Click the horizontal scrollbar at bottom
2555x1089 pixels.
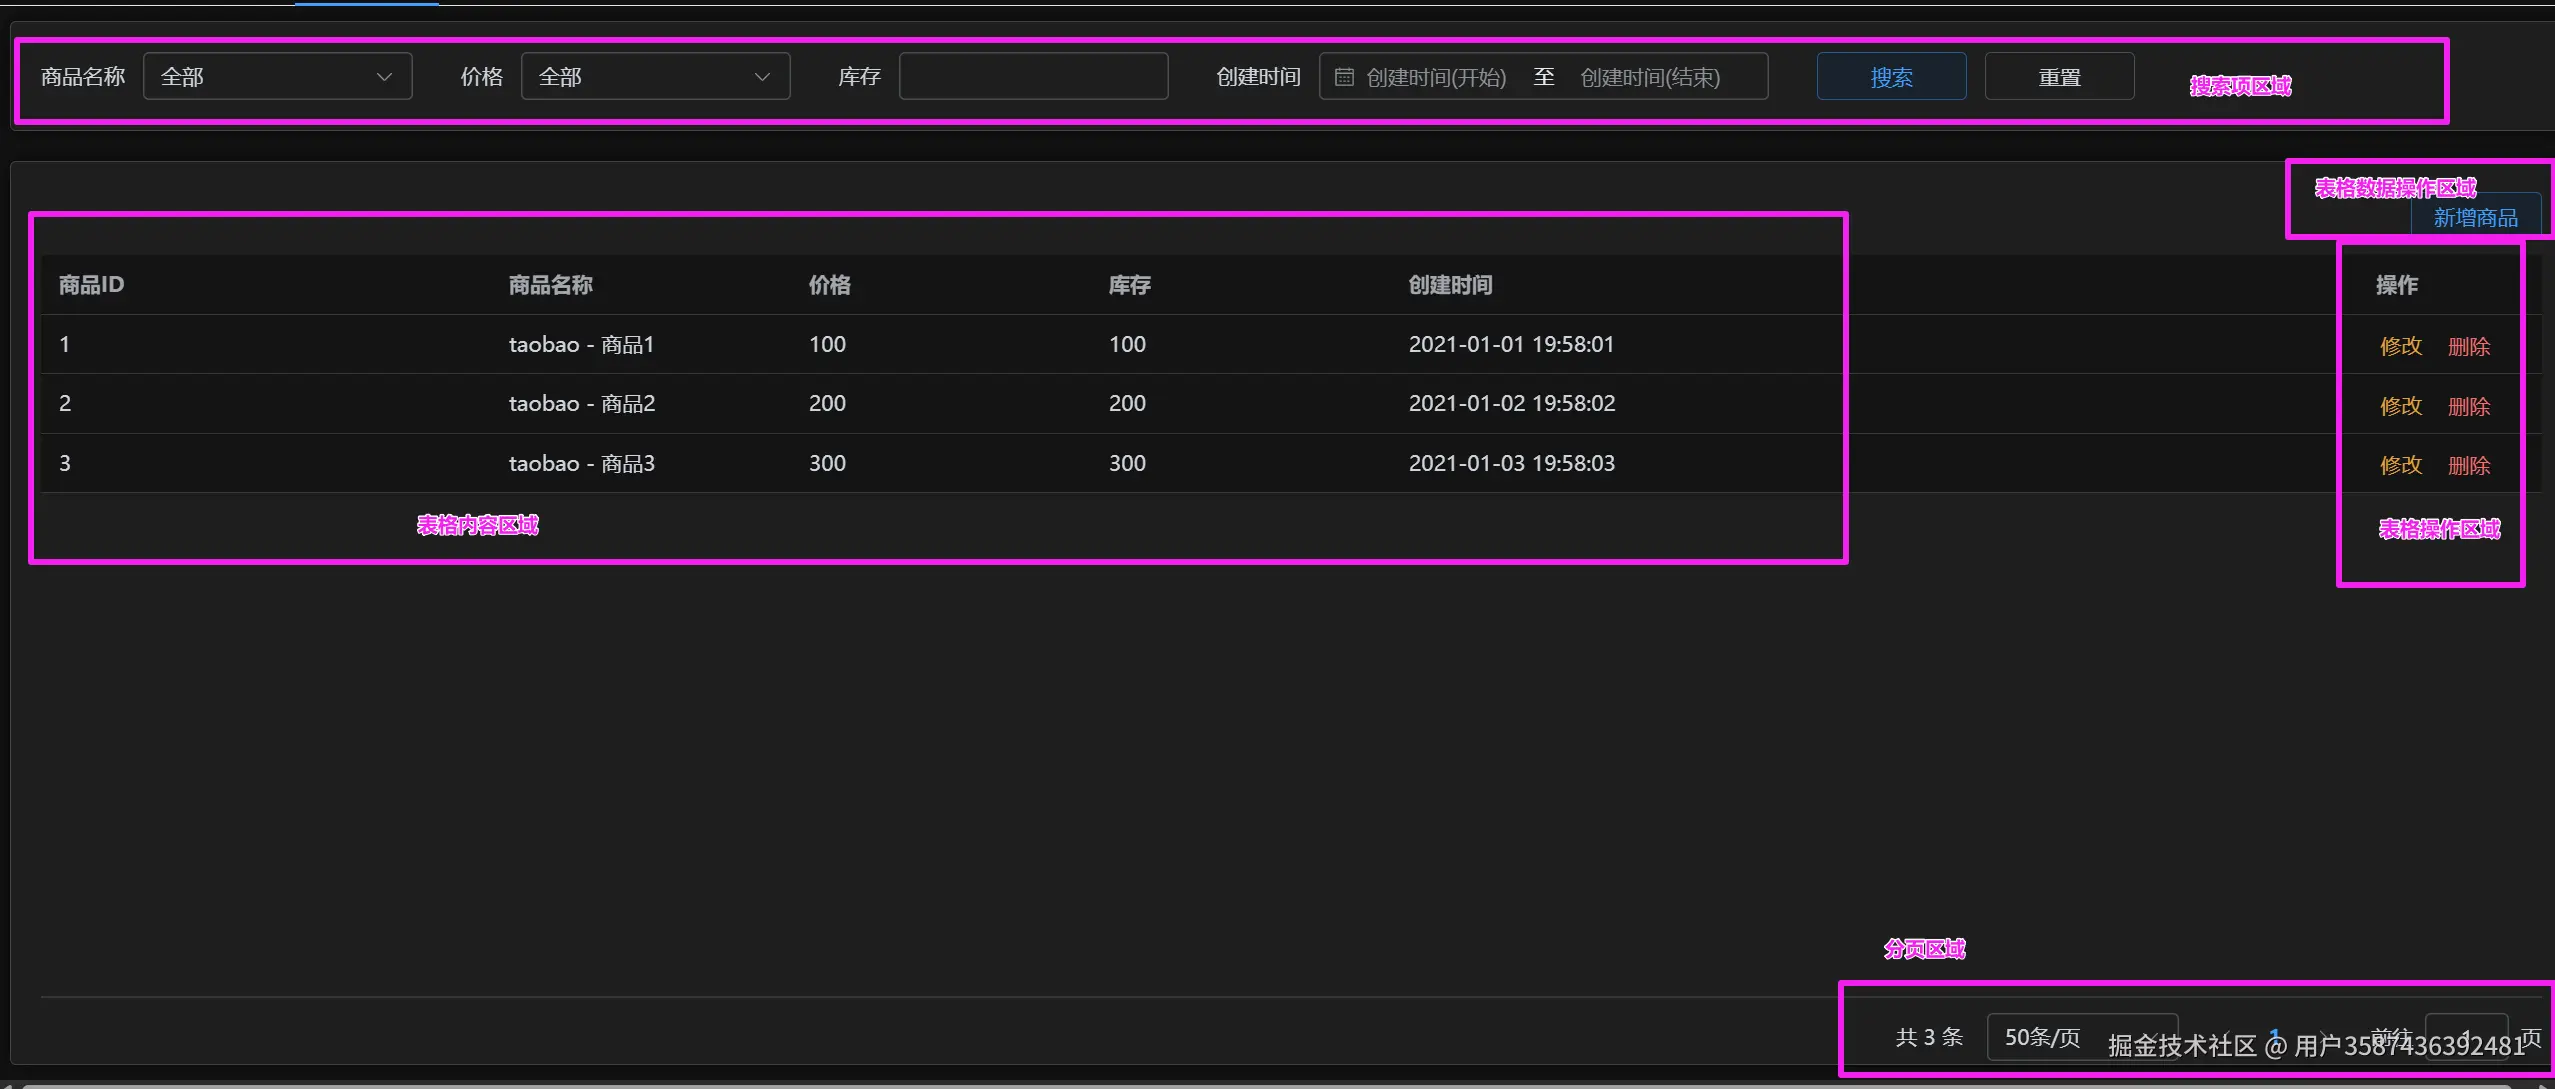pyautogui.click(x=1270, y=1084)
